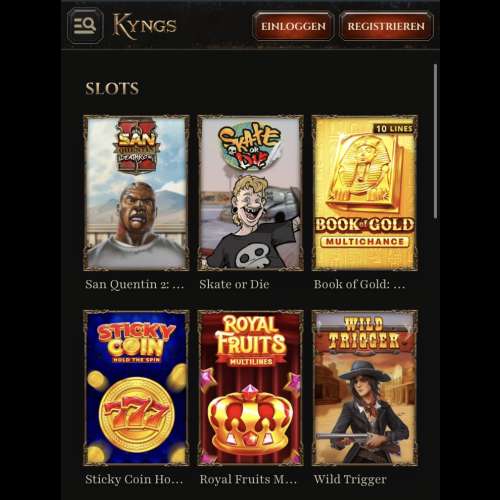This screenshot has height=500, width=500.
Task: Open Wild Trigger slot thumbnail
Action: click(x=365, y=388)
